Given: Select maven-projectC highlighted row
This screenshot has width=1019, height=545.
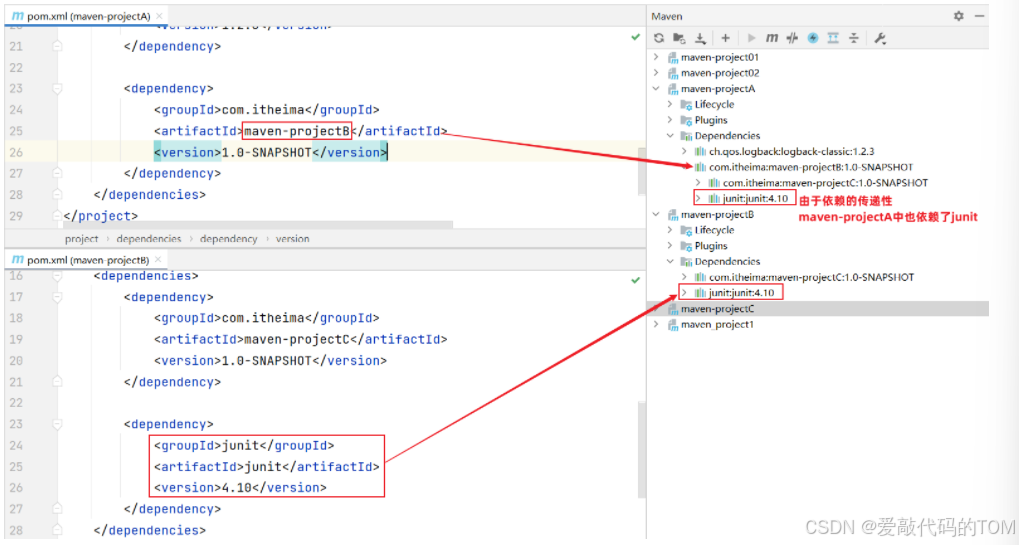Looking at the screenshot, I should [x=819, y=309].
